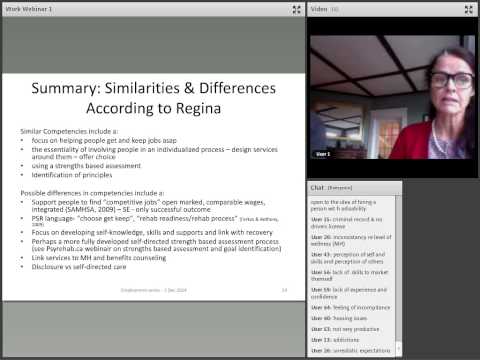Image resolution: width=480 pixels, height=360 pixels.
Task: Click the 'Work Webinar 1' pod title
Action: pos(29,9)
